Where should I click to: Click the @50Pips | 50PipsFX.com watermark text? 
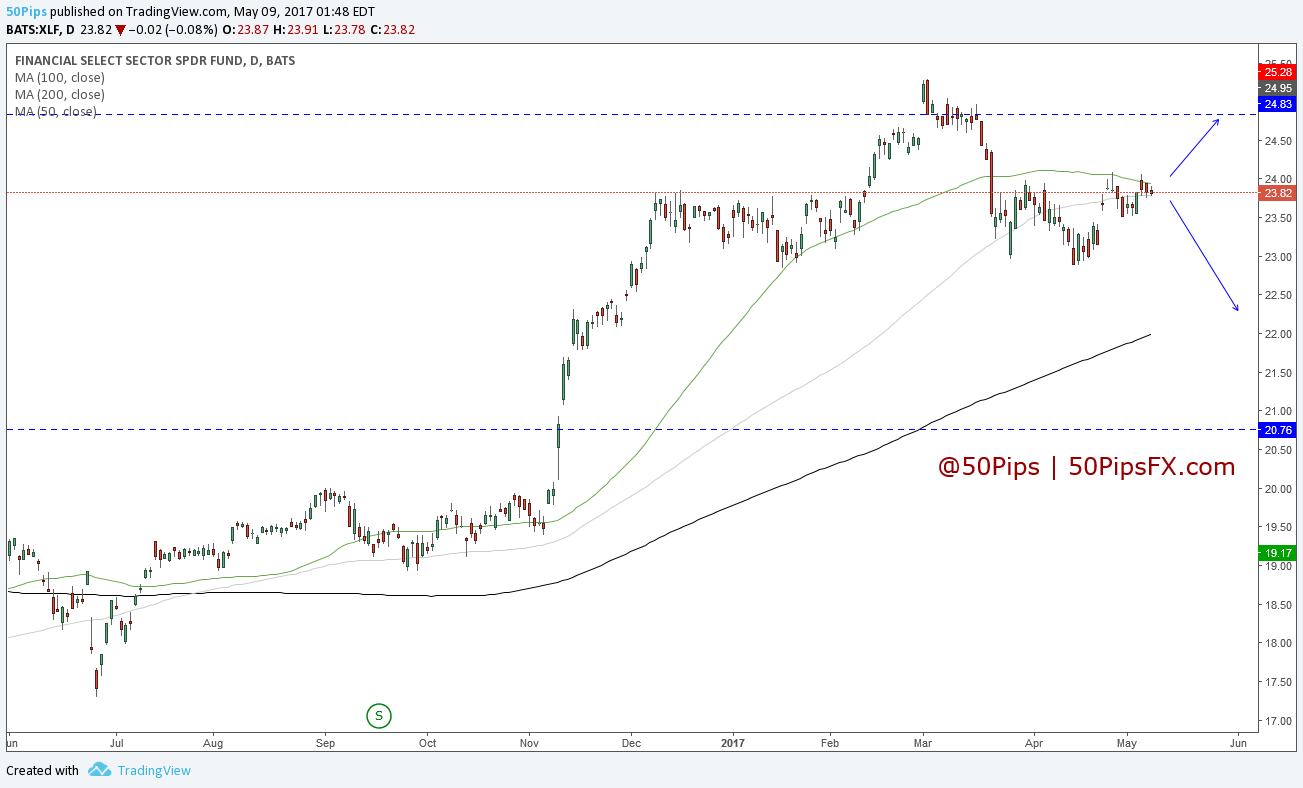[x=1087, y=467]
